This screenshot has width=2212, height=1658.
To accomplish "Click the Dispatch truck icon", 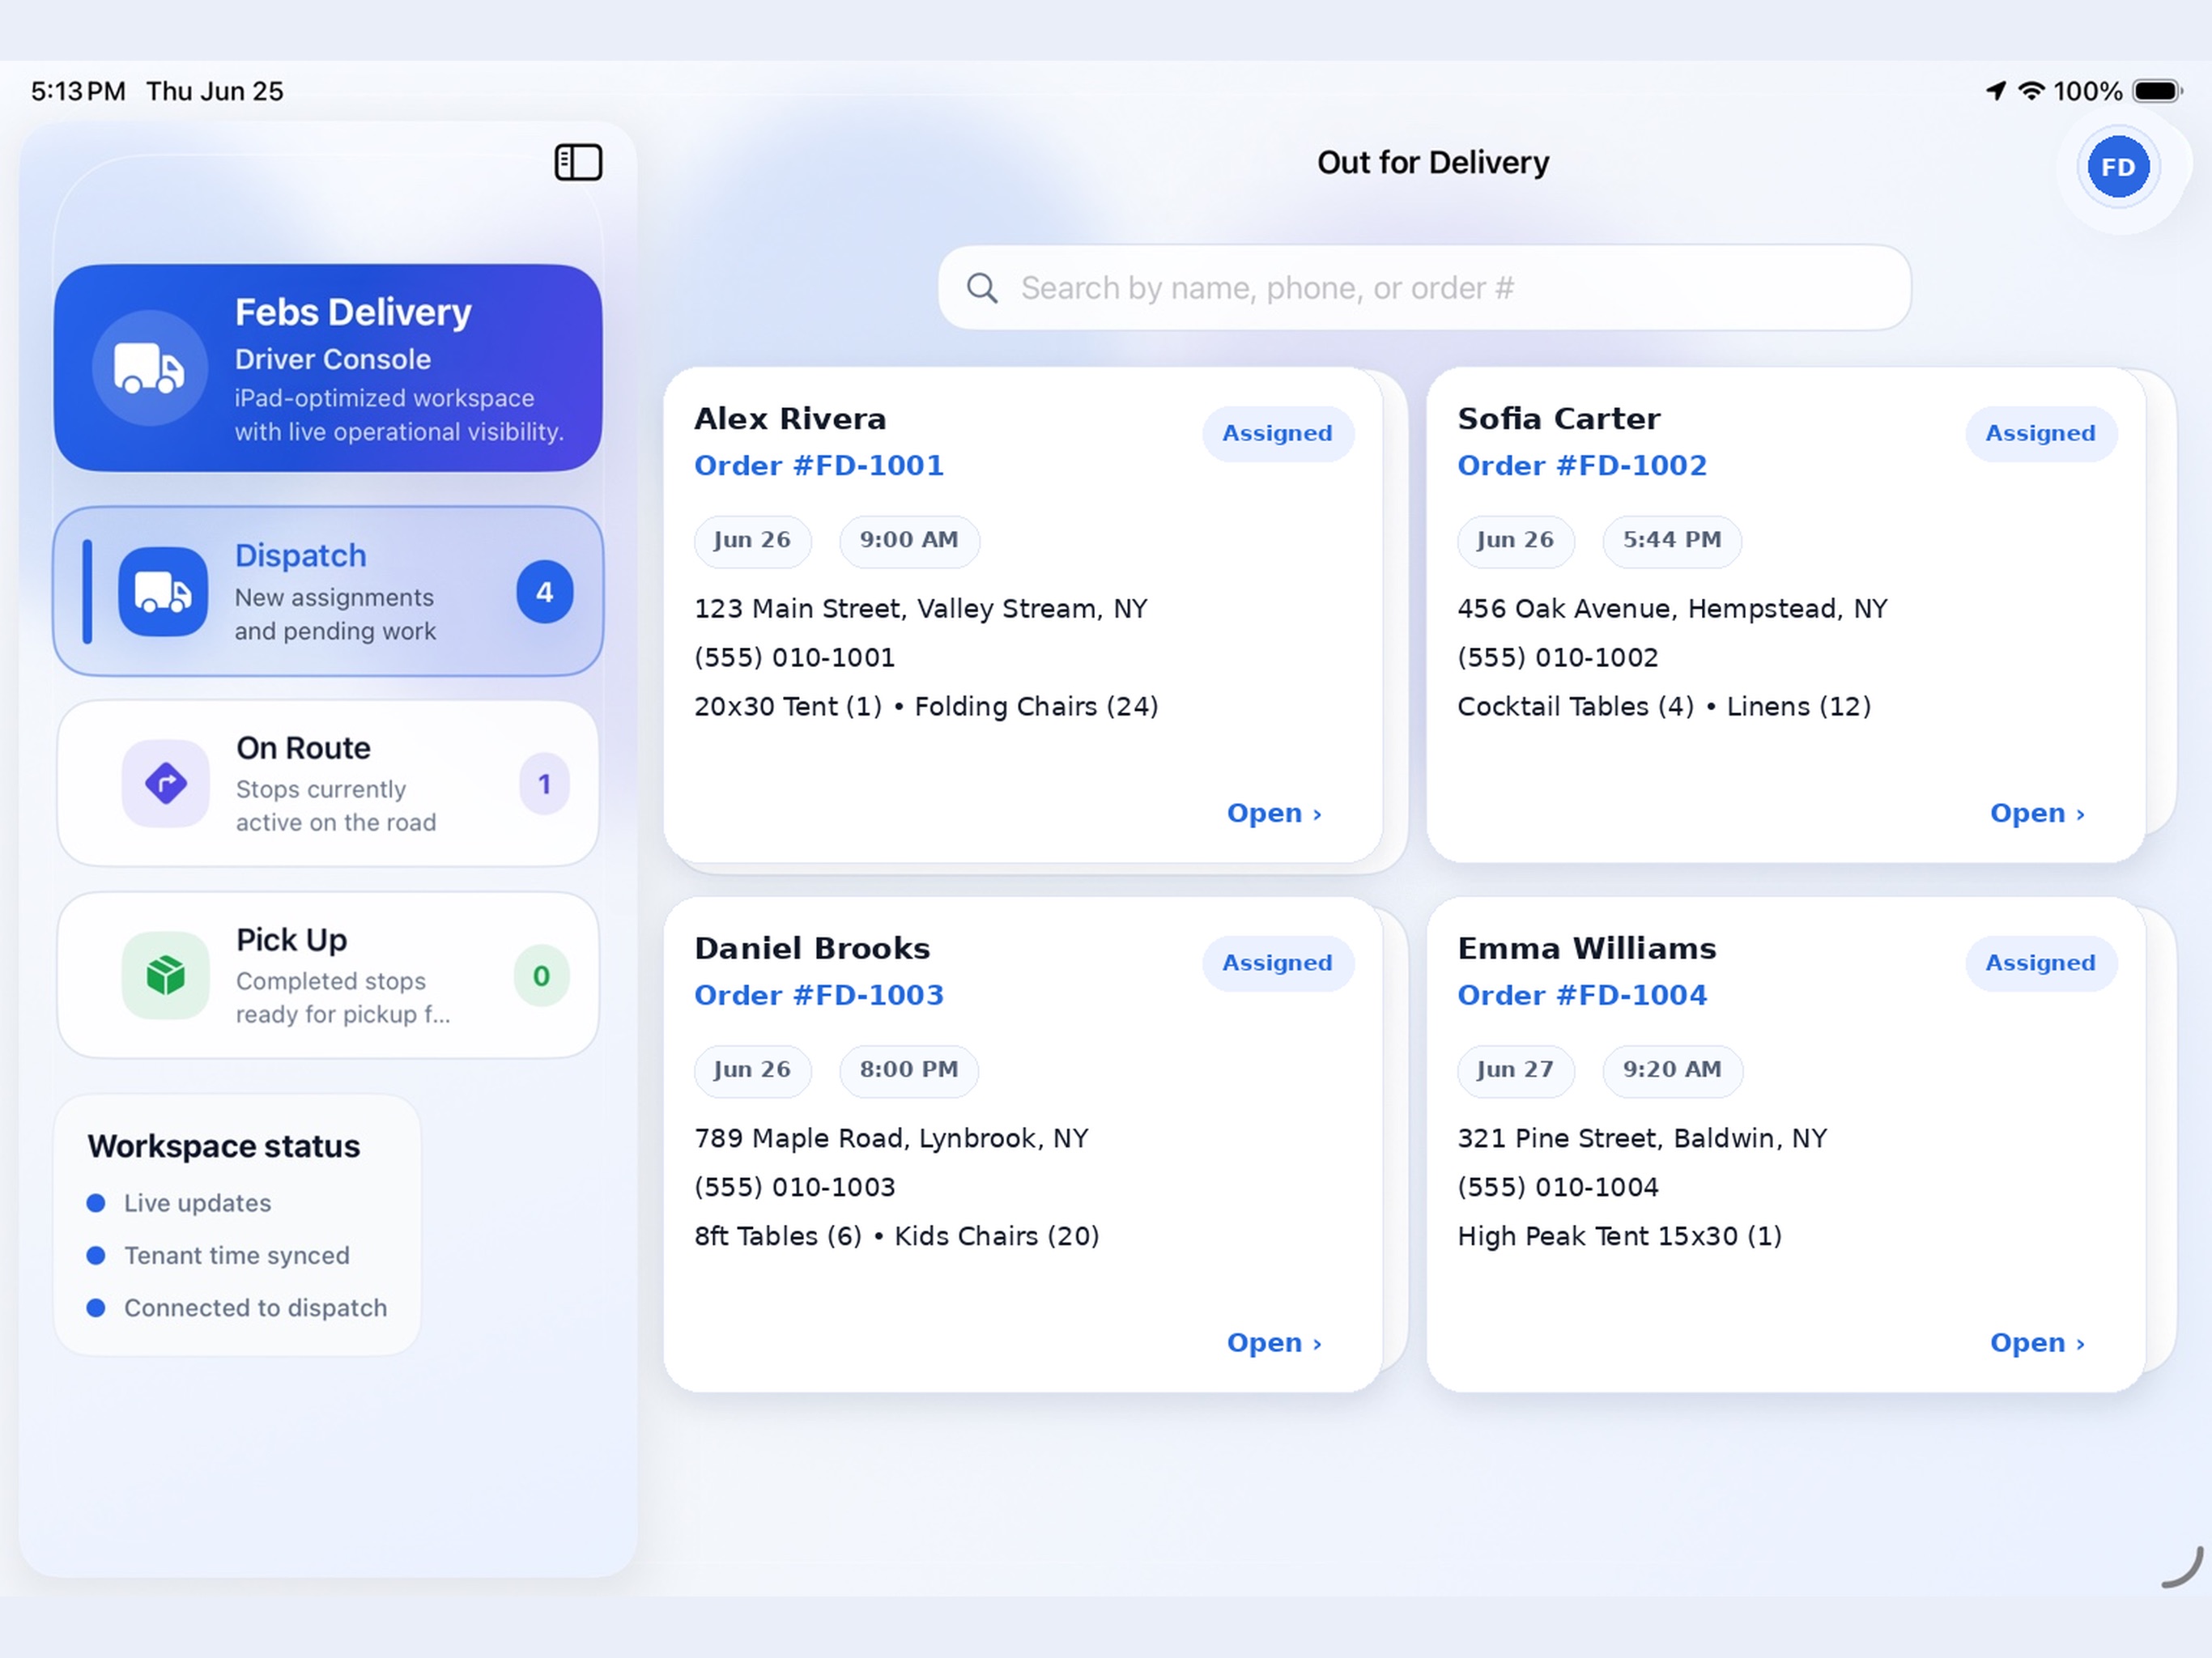I will 163,592.
